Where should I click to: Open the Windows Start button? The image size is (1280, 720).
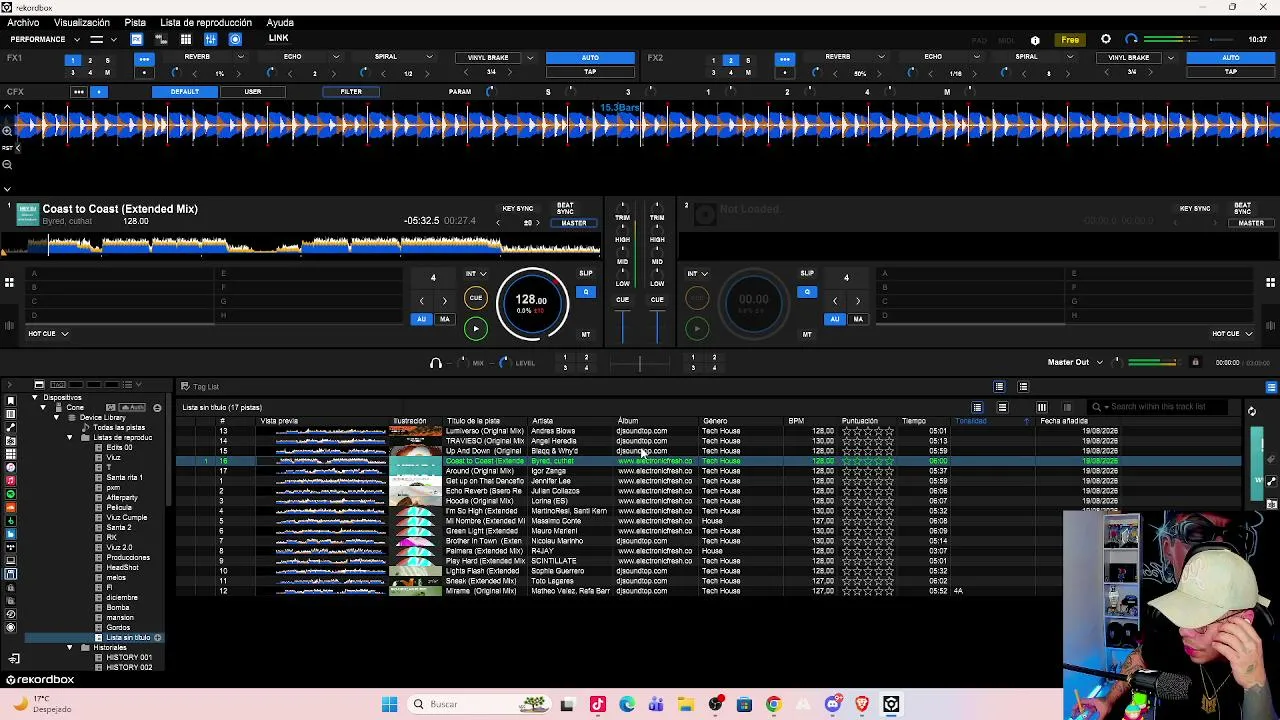coord(389,704)
